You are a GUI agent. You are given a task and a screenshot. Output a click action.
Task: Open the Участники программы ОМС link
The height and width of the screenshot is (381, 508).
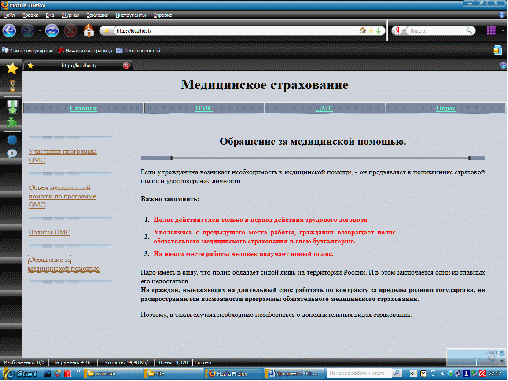click(x=63, y=155)
